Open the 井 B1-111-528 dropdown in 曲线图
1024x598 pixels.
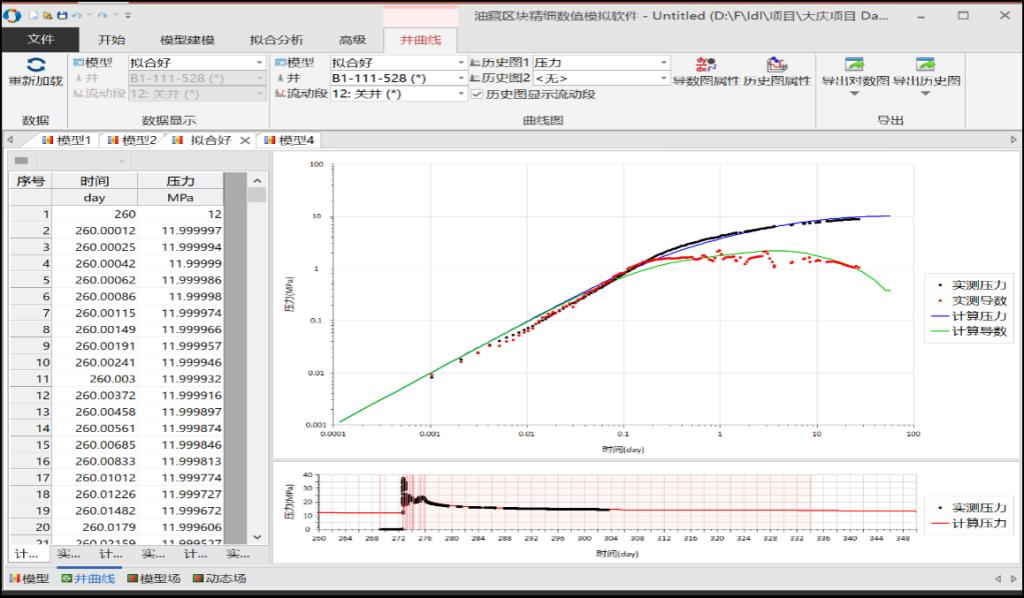click(462, 78)
